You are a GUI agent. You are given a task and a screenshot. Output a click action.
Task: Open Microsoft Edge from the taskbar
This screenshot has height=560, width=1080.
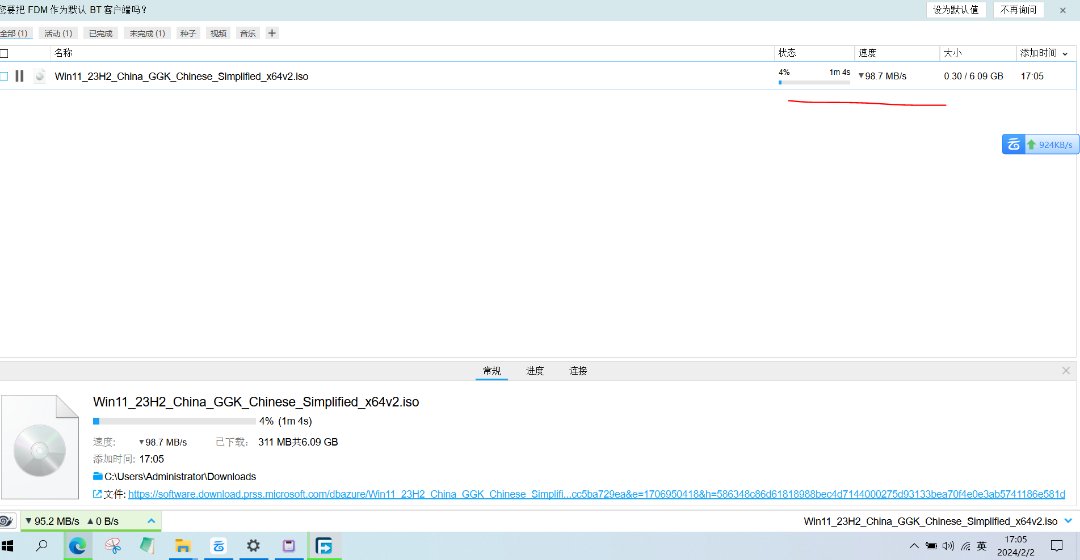point(77,546)
